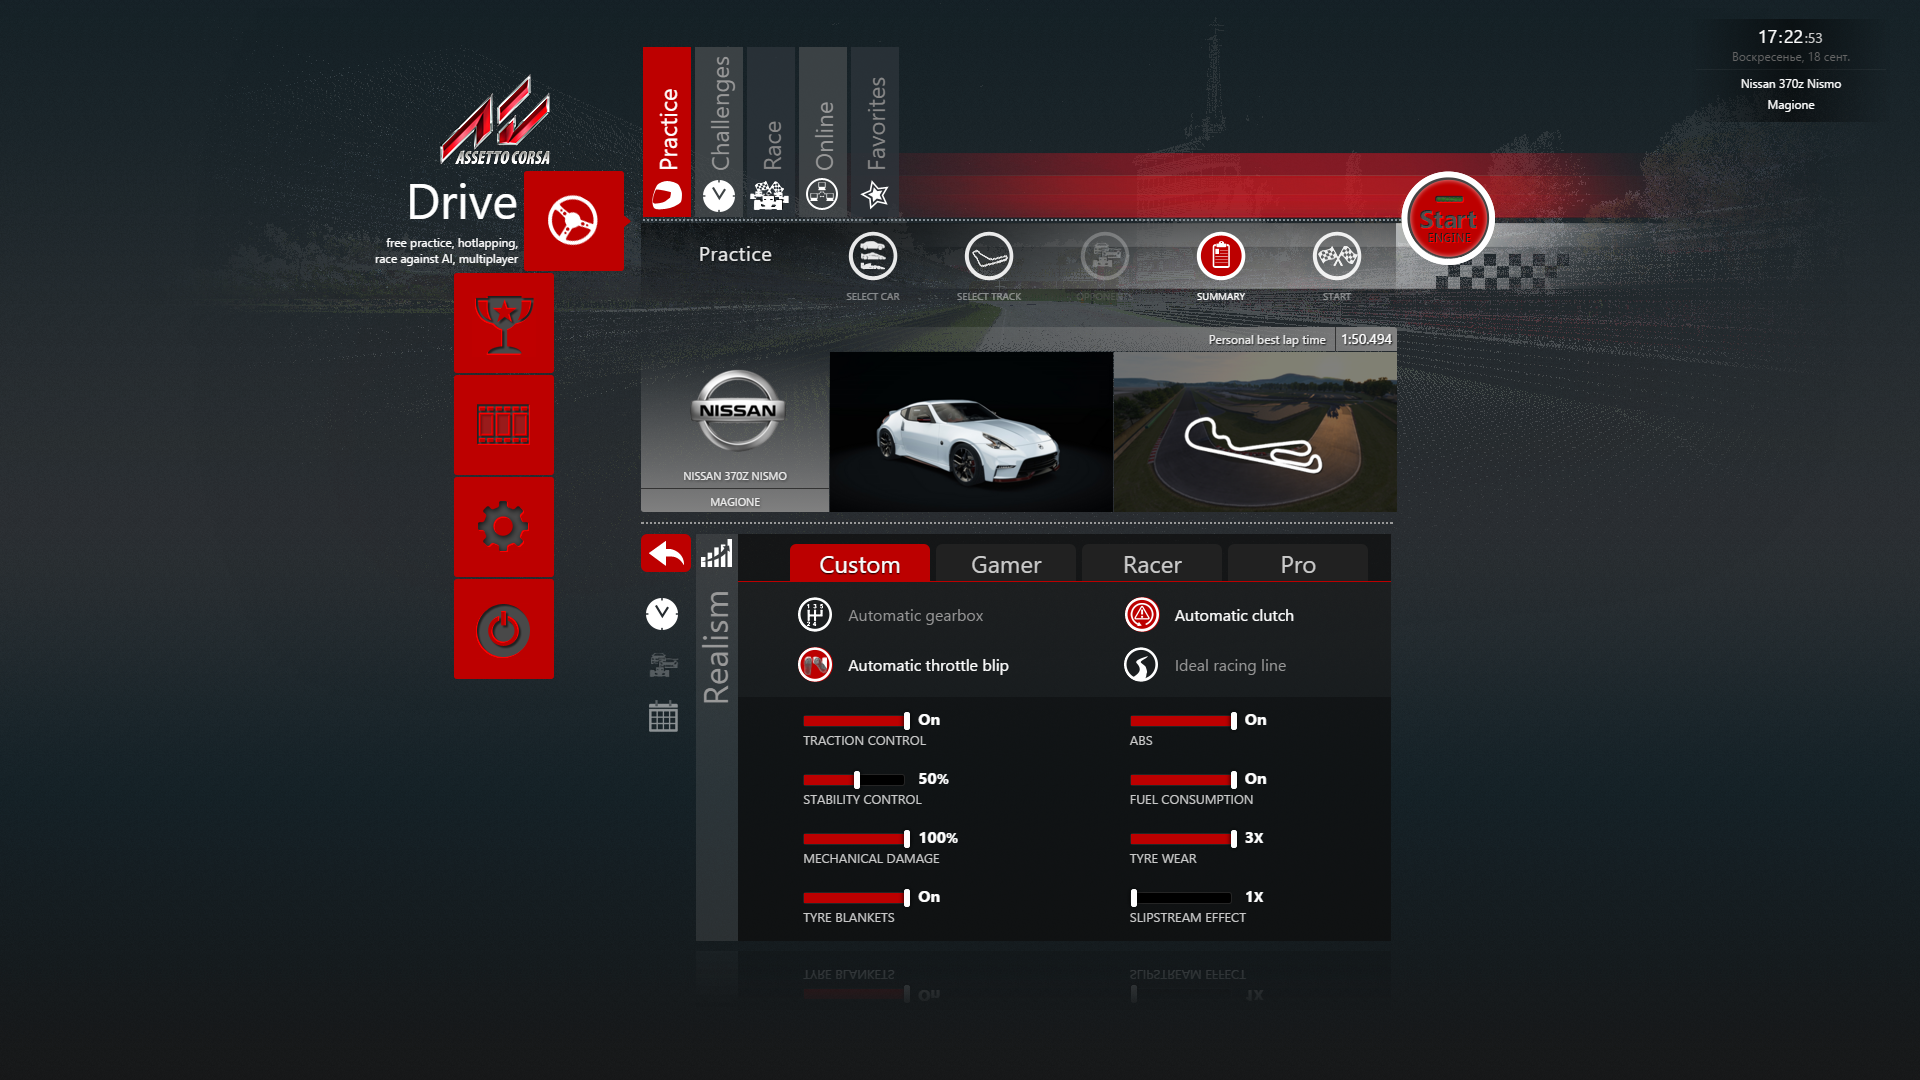
Task: Click the Summary clipboard icon
Action: (x=1221, y=257)
